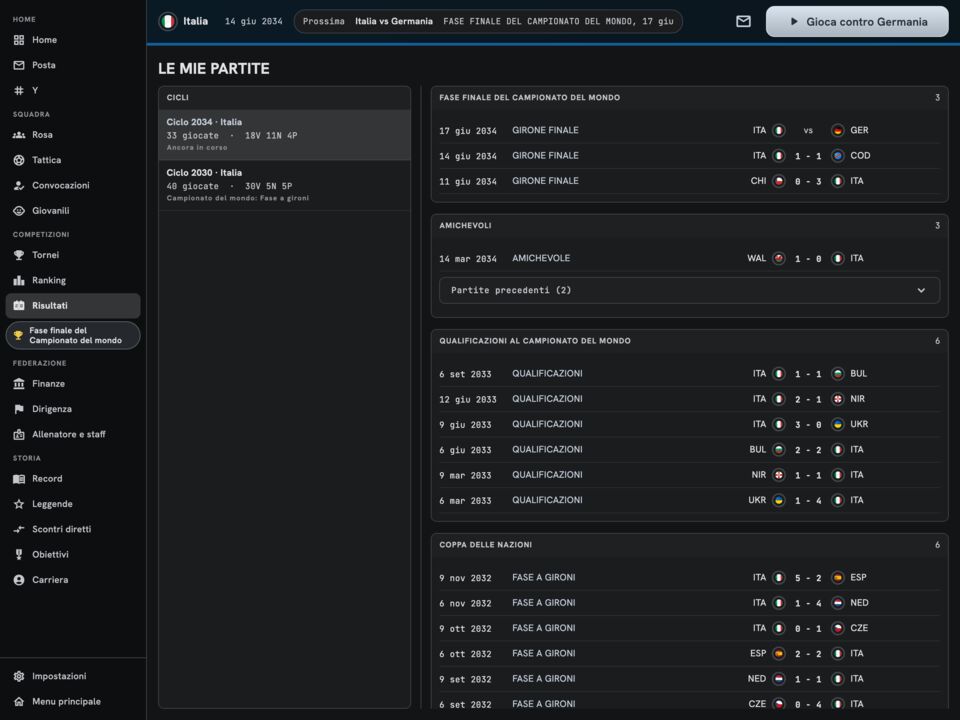Select Ciclo 2034 · Italia cycle
Screen dimensions: 960x720
(285, 135)
